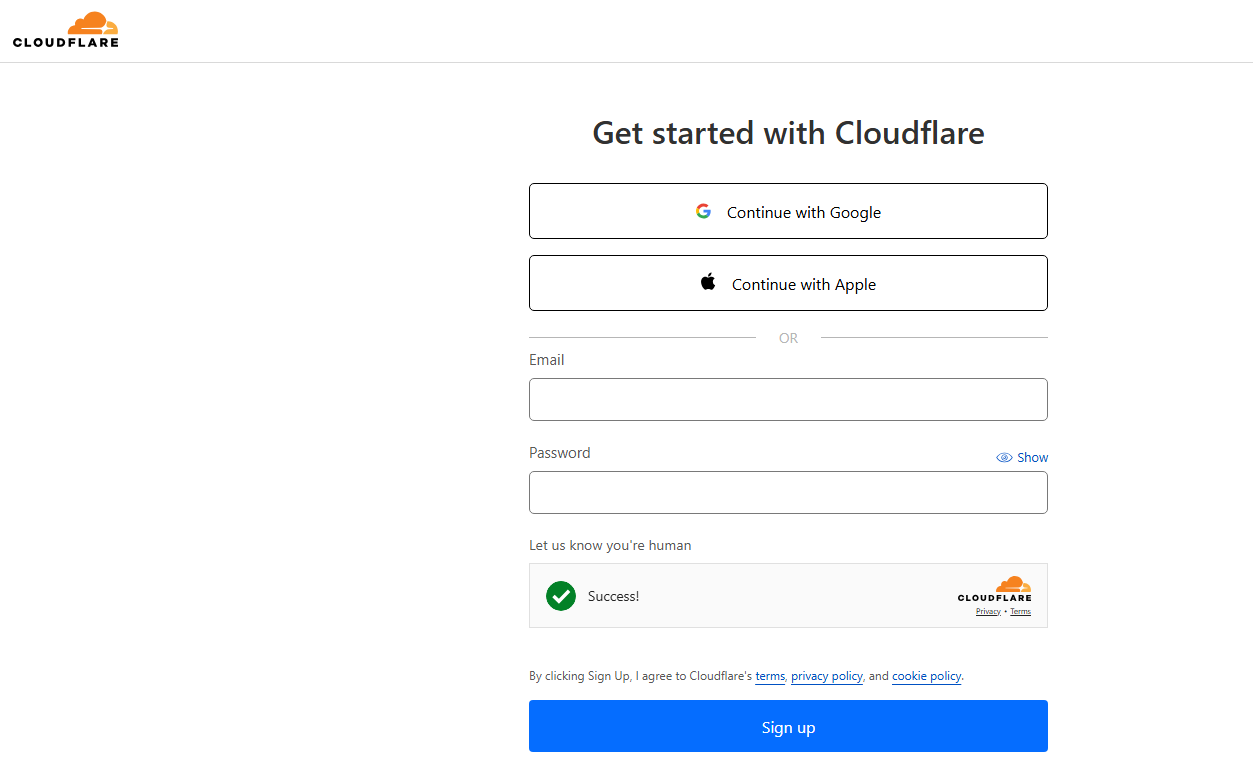Open the Privacy link in the captcha widget
The height and width of the screenshot is (762, 1253).
(988, 611)
